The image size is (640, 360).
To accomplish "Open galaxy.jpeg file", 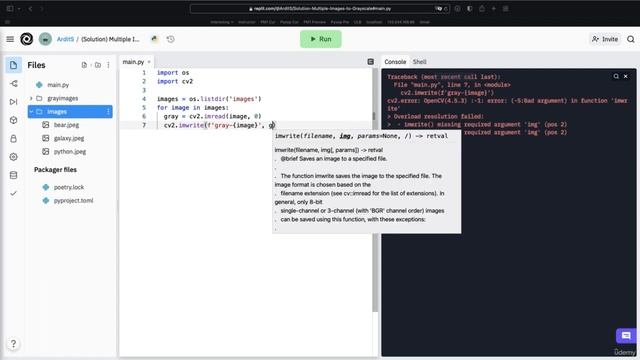I will point(70,138).
